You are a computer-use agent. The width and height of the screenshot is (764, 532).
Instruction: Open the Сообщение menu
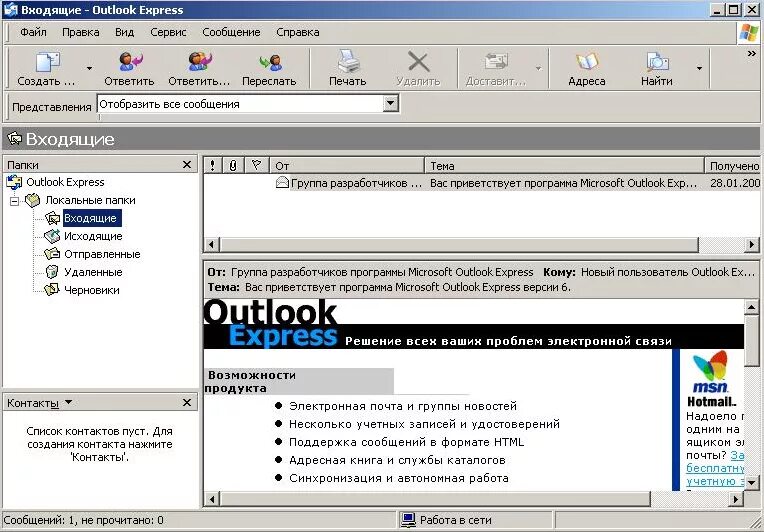(231, 32)
